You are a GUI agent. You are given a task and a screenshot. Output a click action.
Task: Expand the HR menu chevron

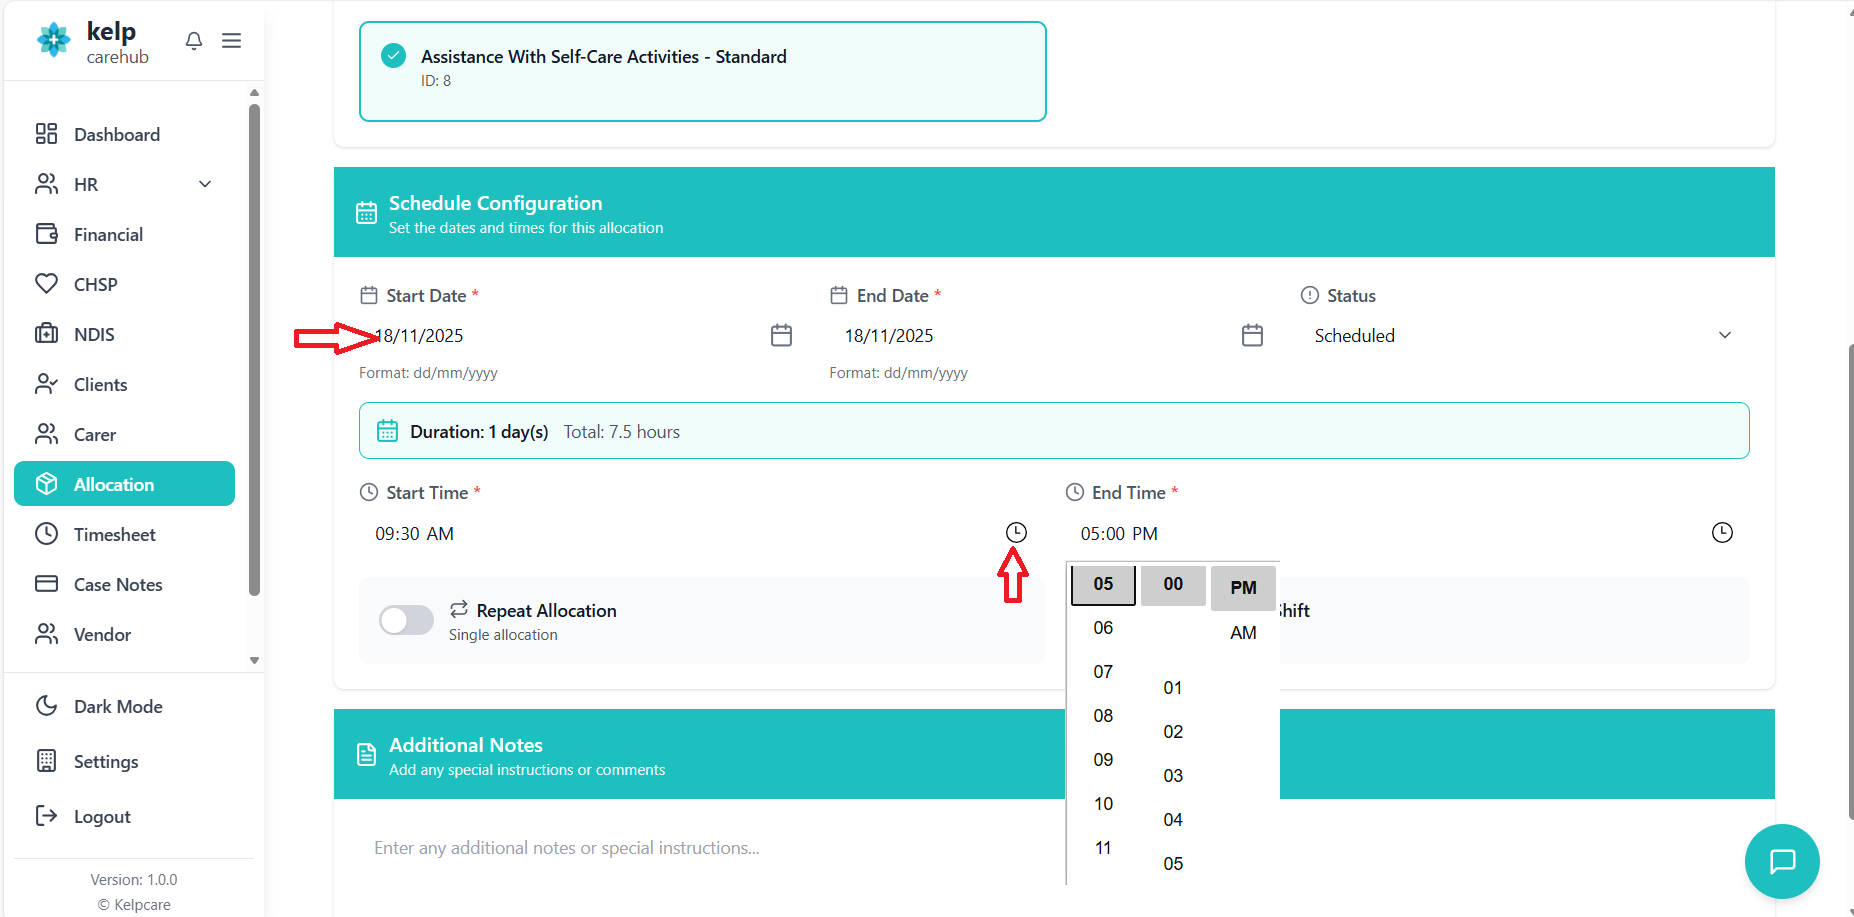(x=205, y=184)
